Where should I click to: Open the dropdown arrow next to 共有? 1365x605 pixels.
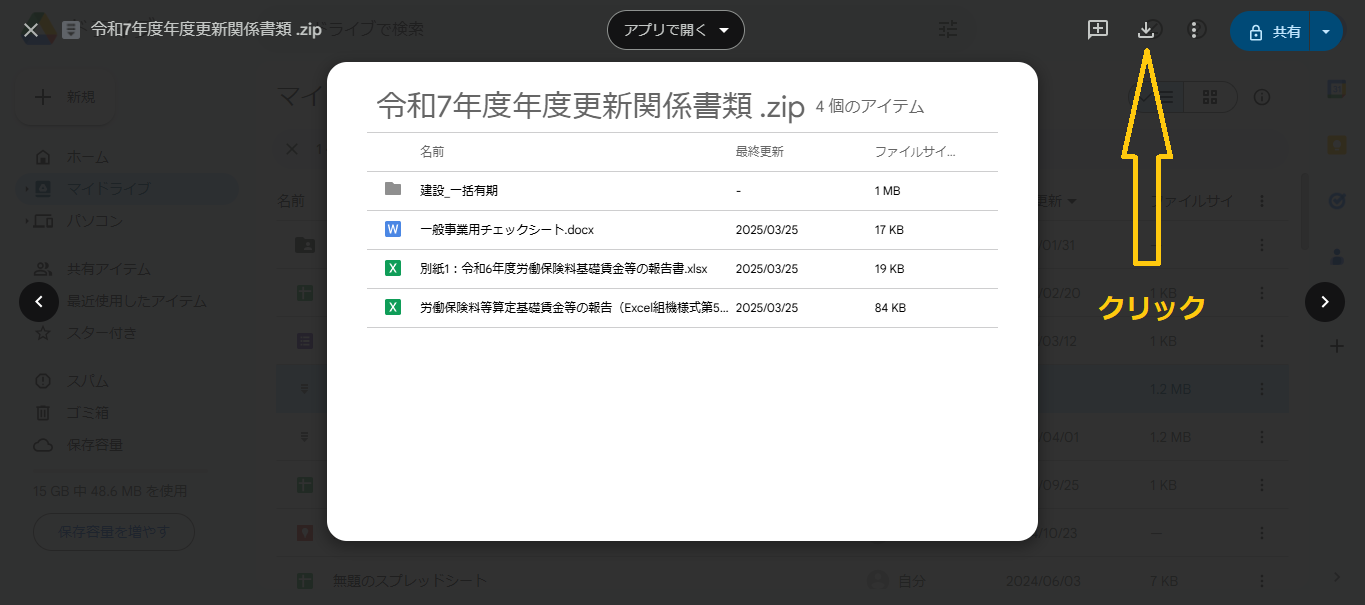point(1326,31)
